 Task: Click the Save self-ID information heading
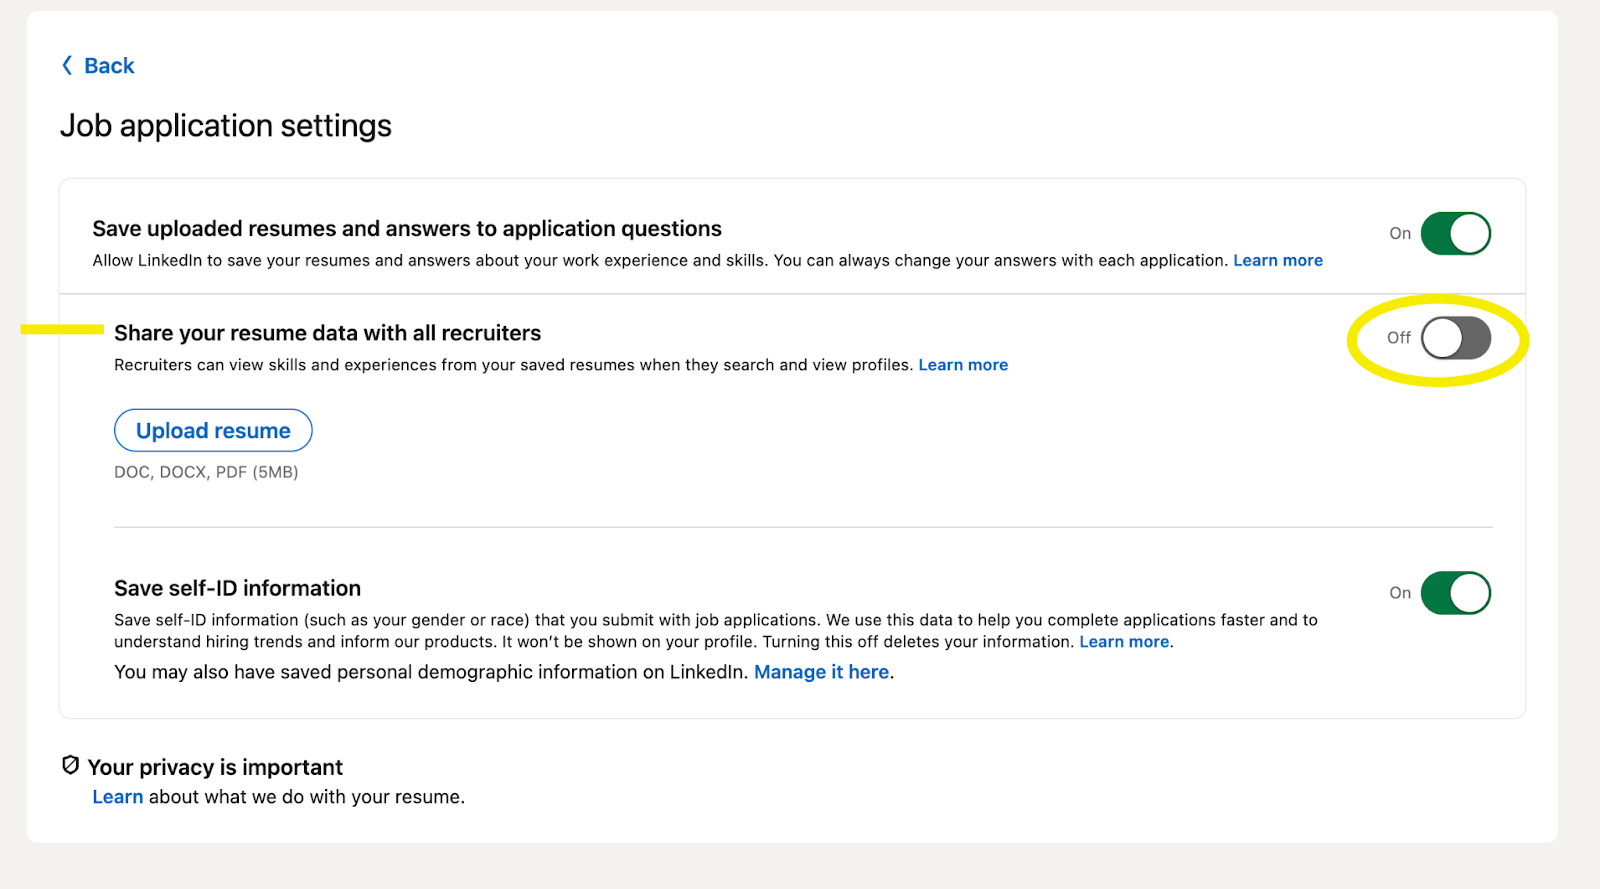[x=237, y=588]
